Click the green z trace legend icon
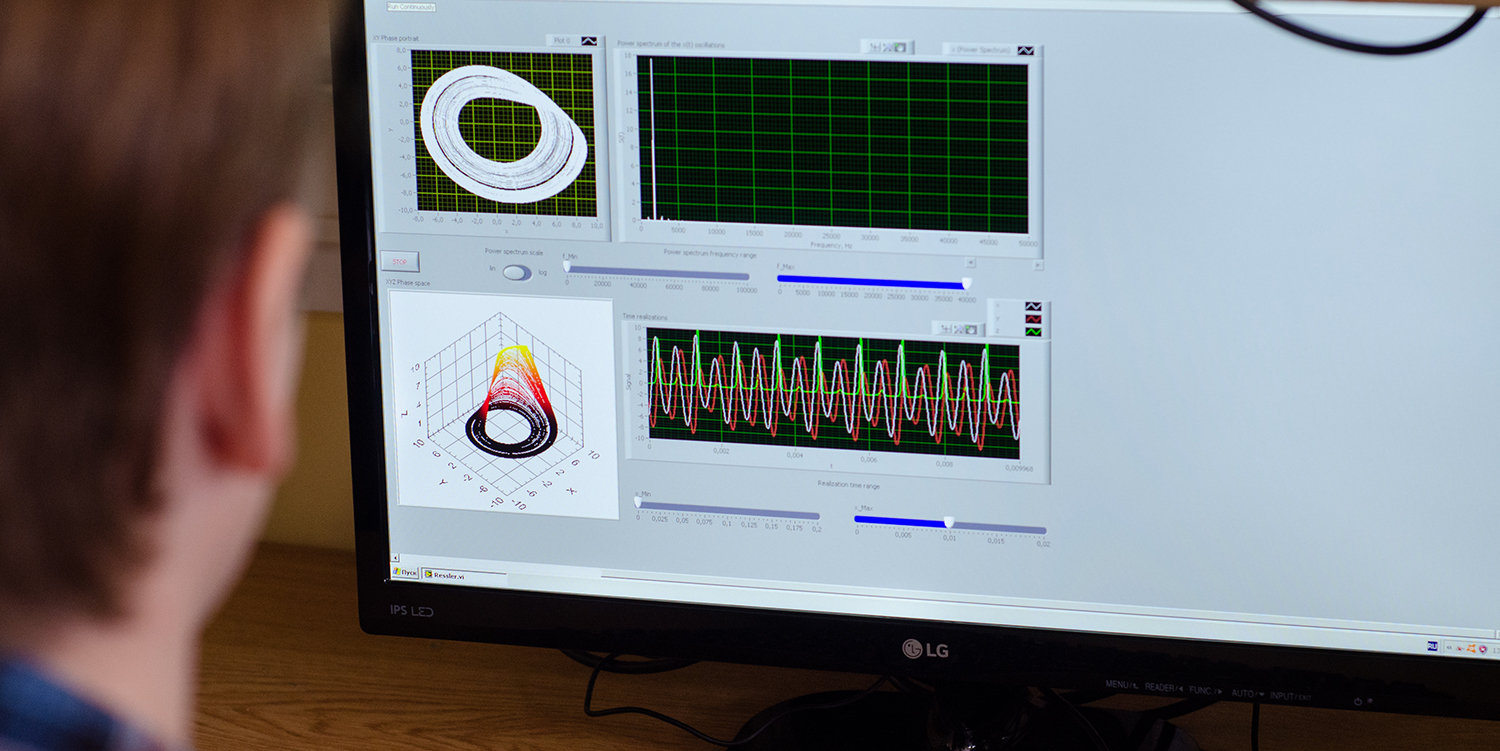This screenshot has width=1500, height=751. [1033, 332]
